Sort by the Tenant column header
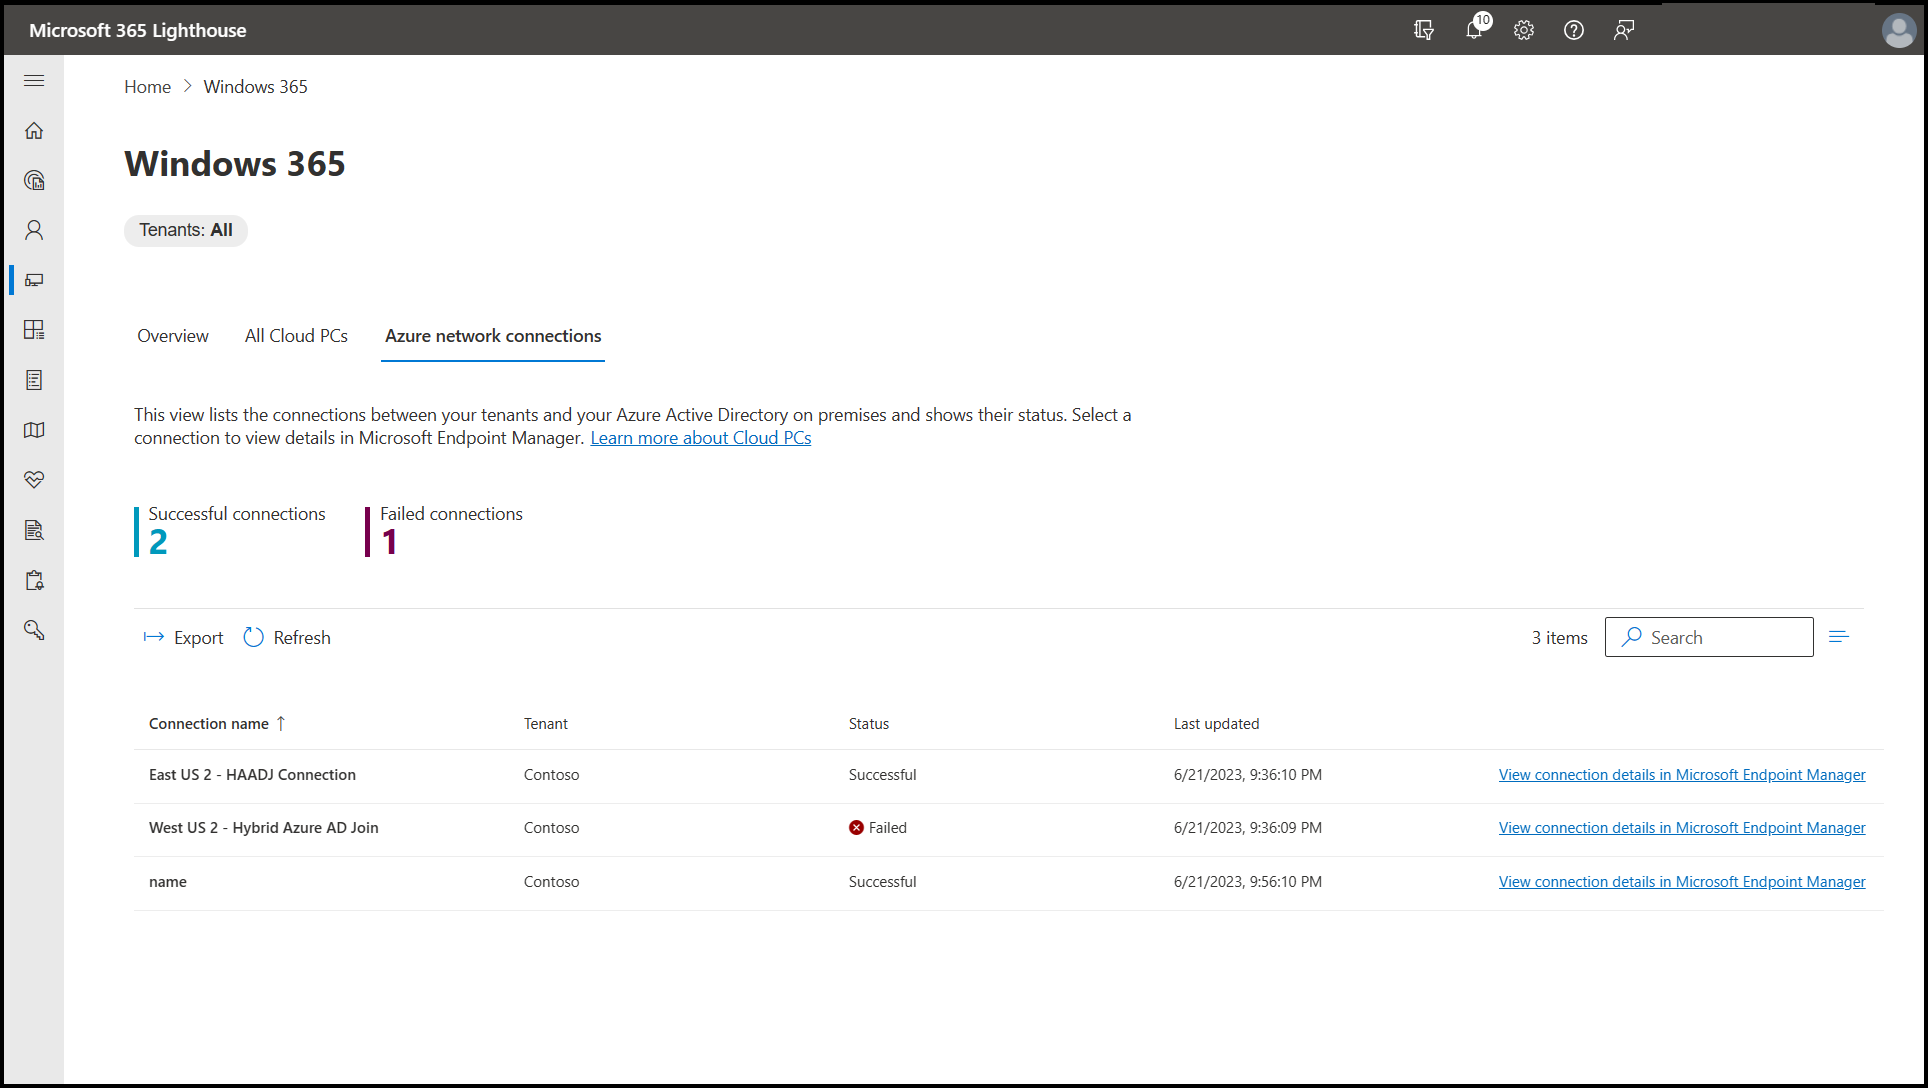1928x1088 pixels. tap(546, 724)
